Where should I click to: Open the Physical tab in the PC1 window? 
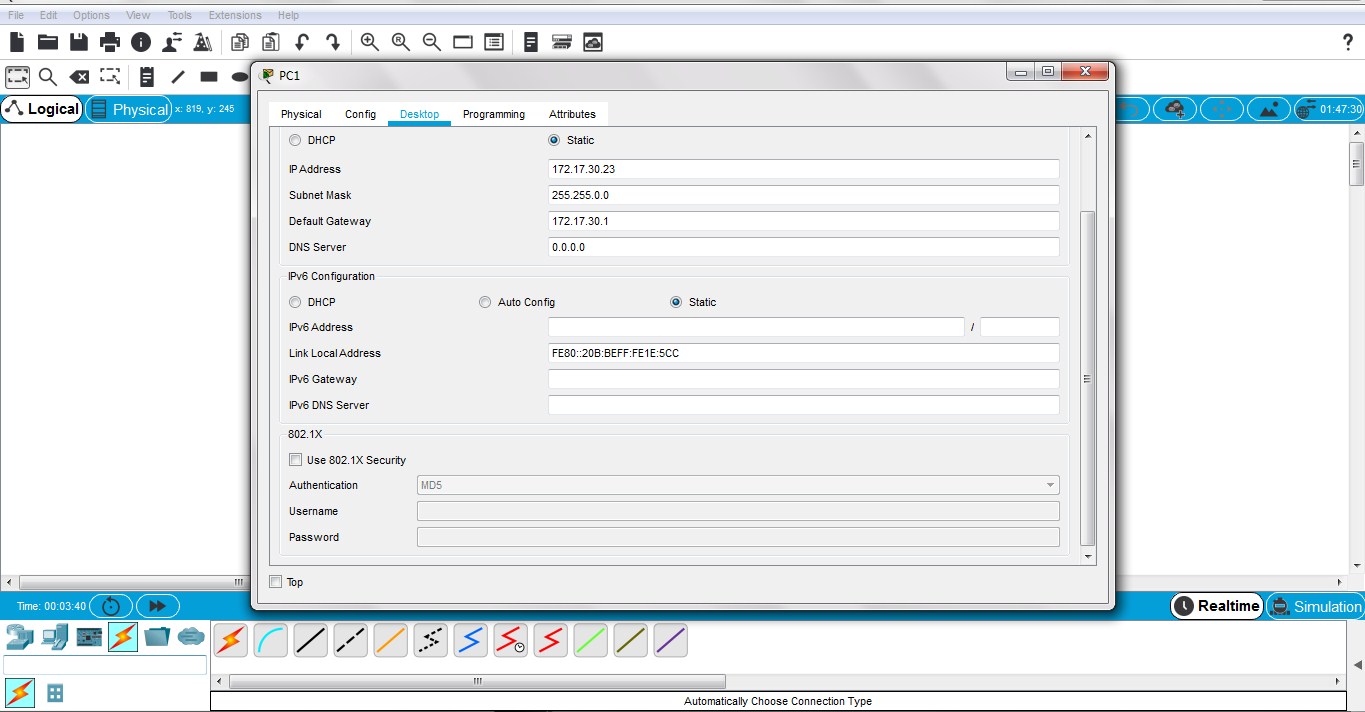[301, 114]
